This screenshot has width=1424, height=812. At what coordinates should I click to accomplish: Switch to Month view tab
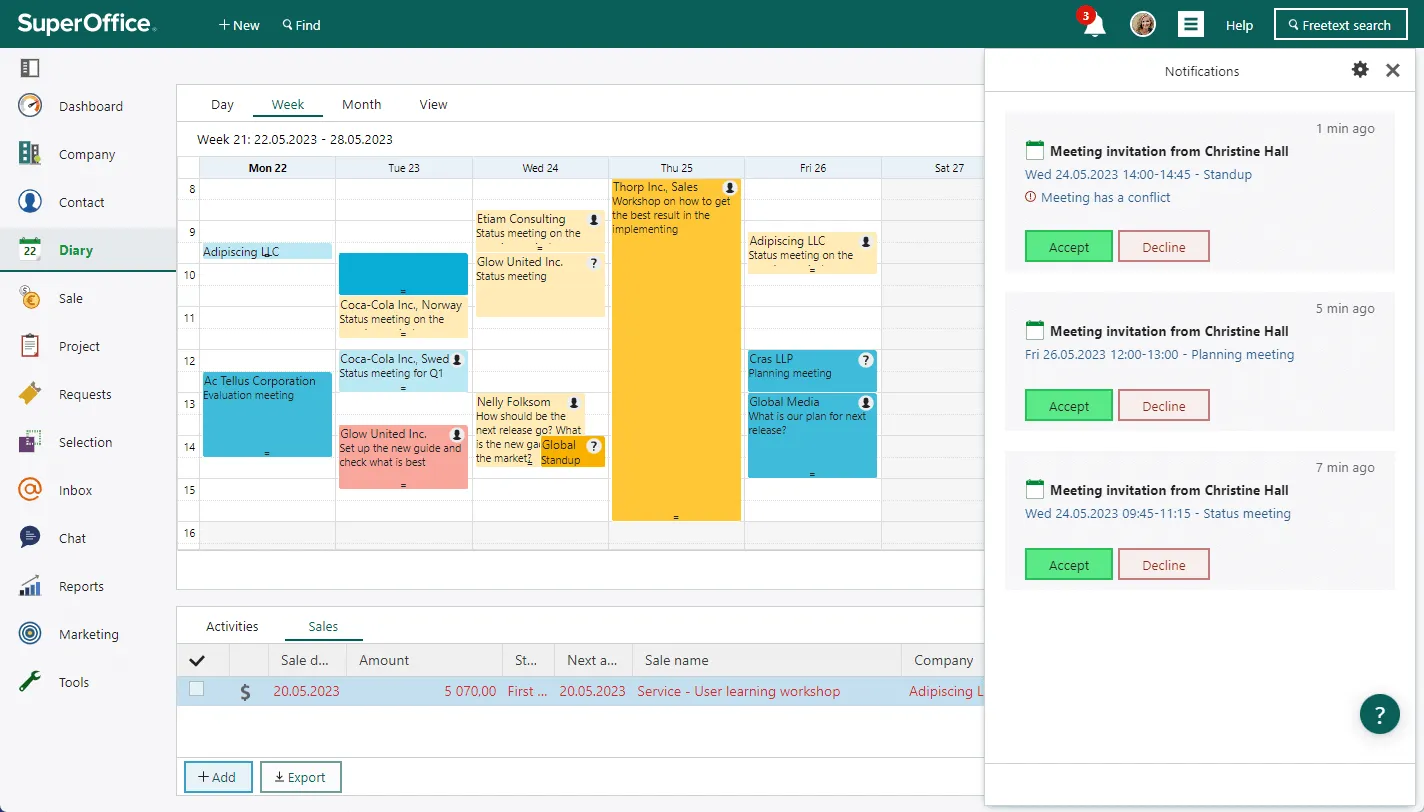[361, 104]
